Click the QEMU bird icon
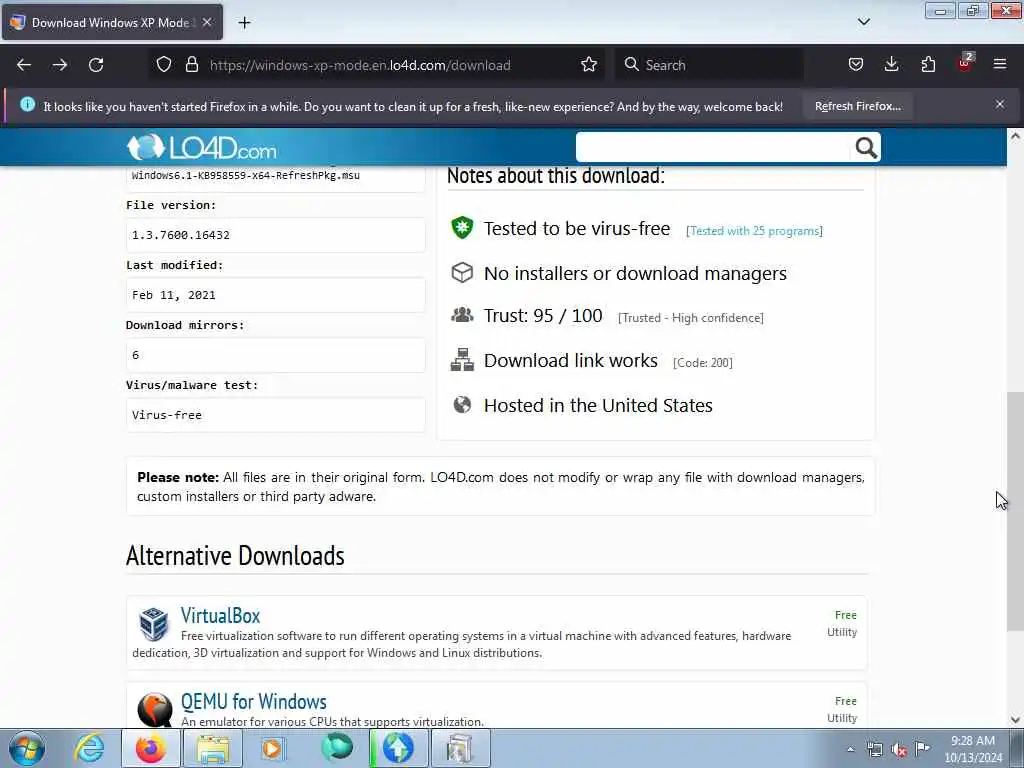 155,709
